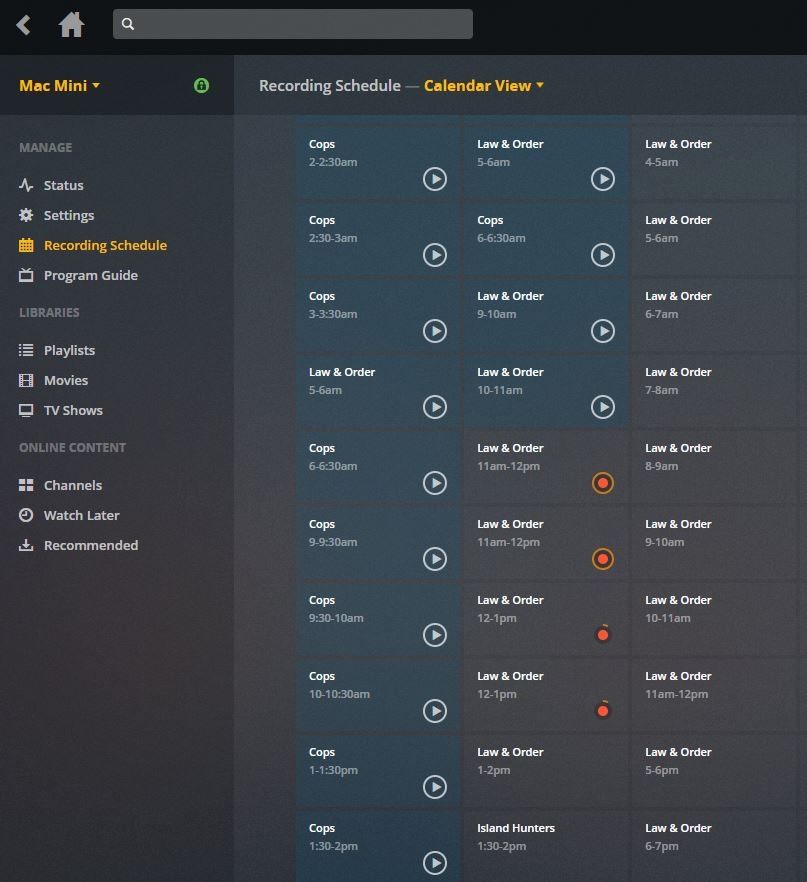
Task: Open Law & Order 7-8am entry
Action: 714,390
